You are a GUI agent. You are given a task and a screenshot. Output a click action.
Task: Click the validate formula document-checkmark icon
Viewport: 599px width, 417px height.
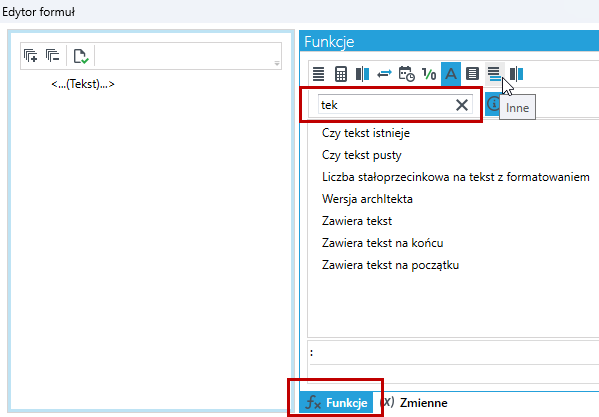pyautogui.click(x=81, y=56)
